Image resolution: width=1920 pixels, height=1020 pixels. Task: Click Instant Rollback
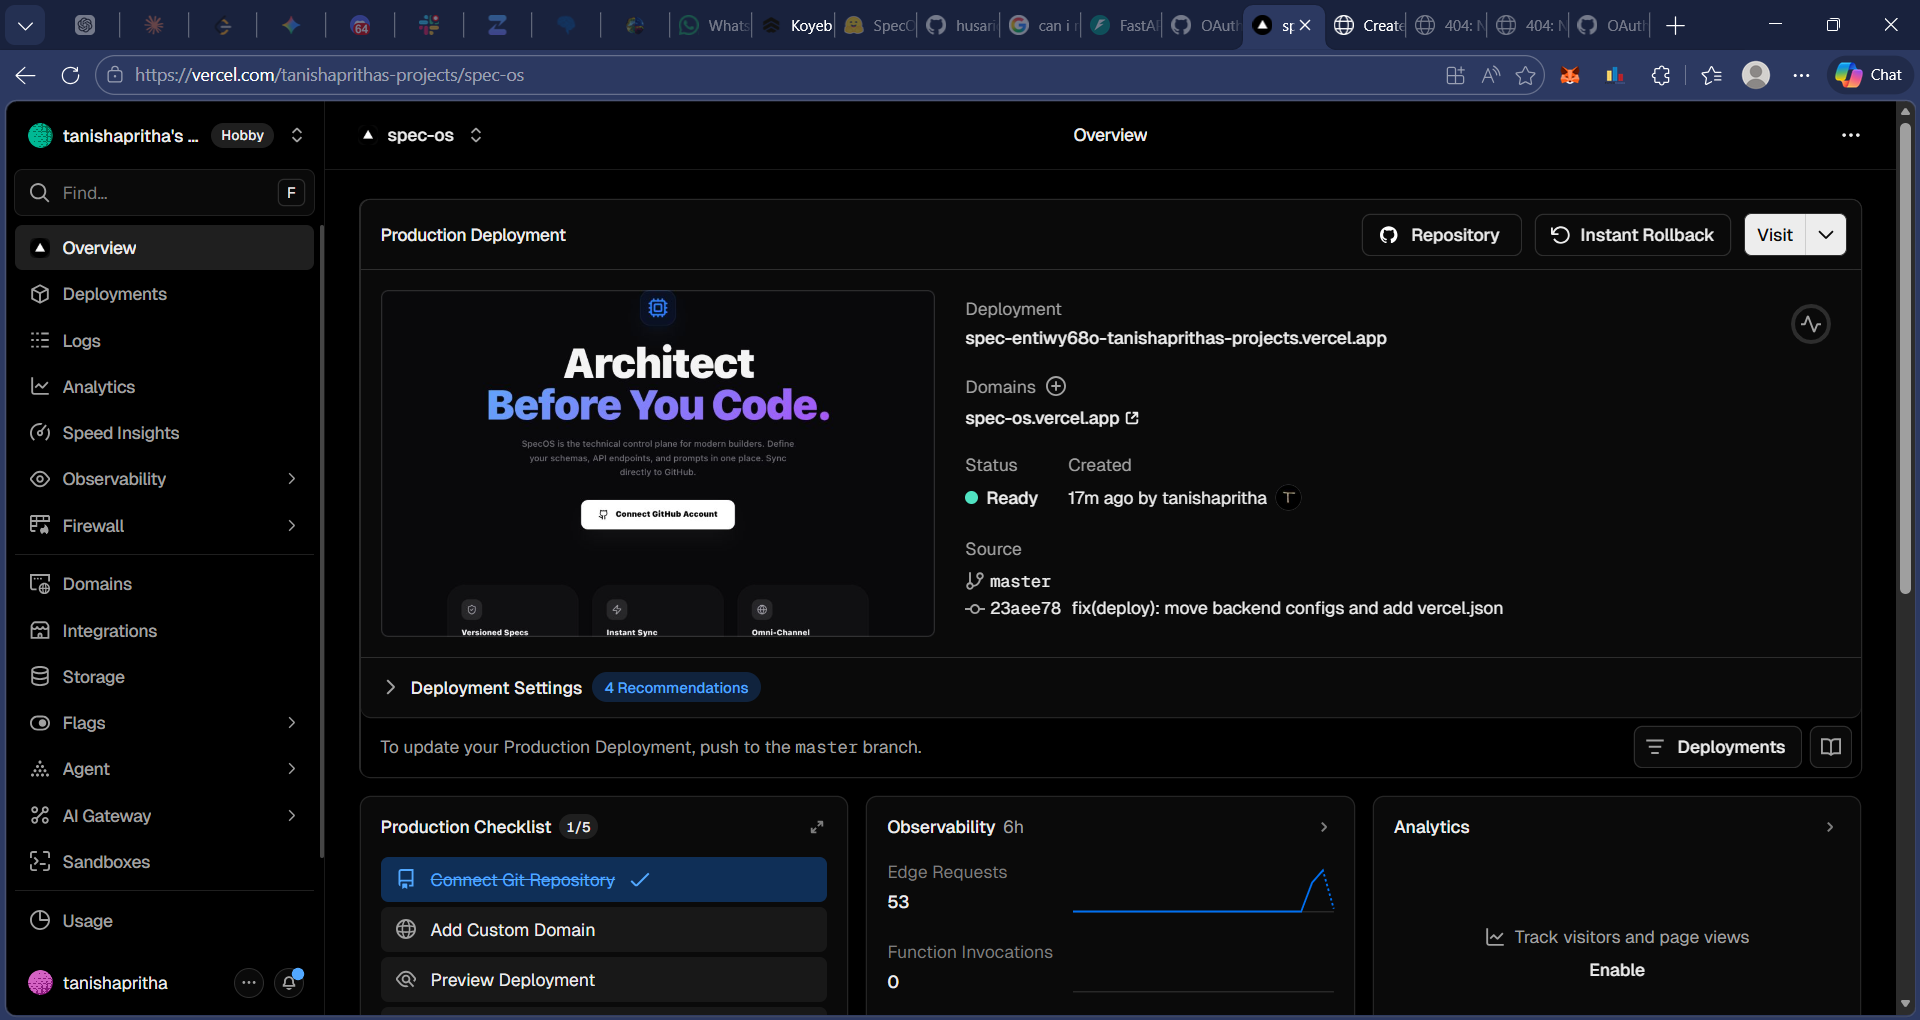pos(1632,235)
